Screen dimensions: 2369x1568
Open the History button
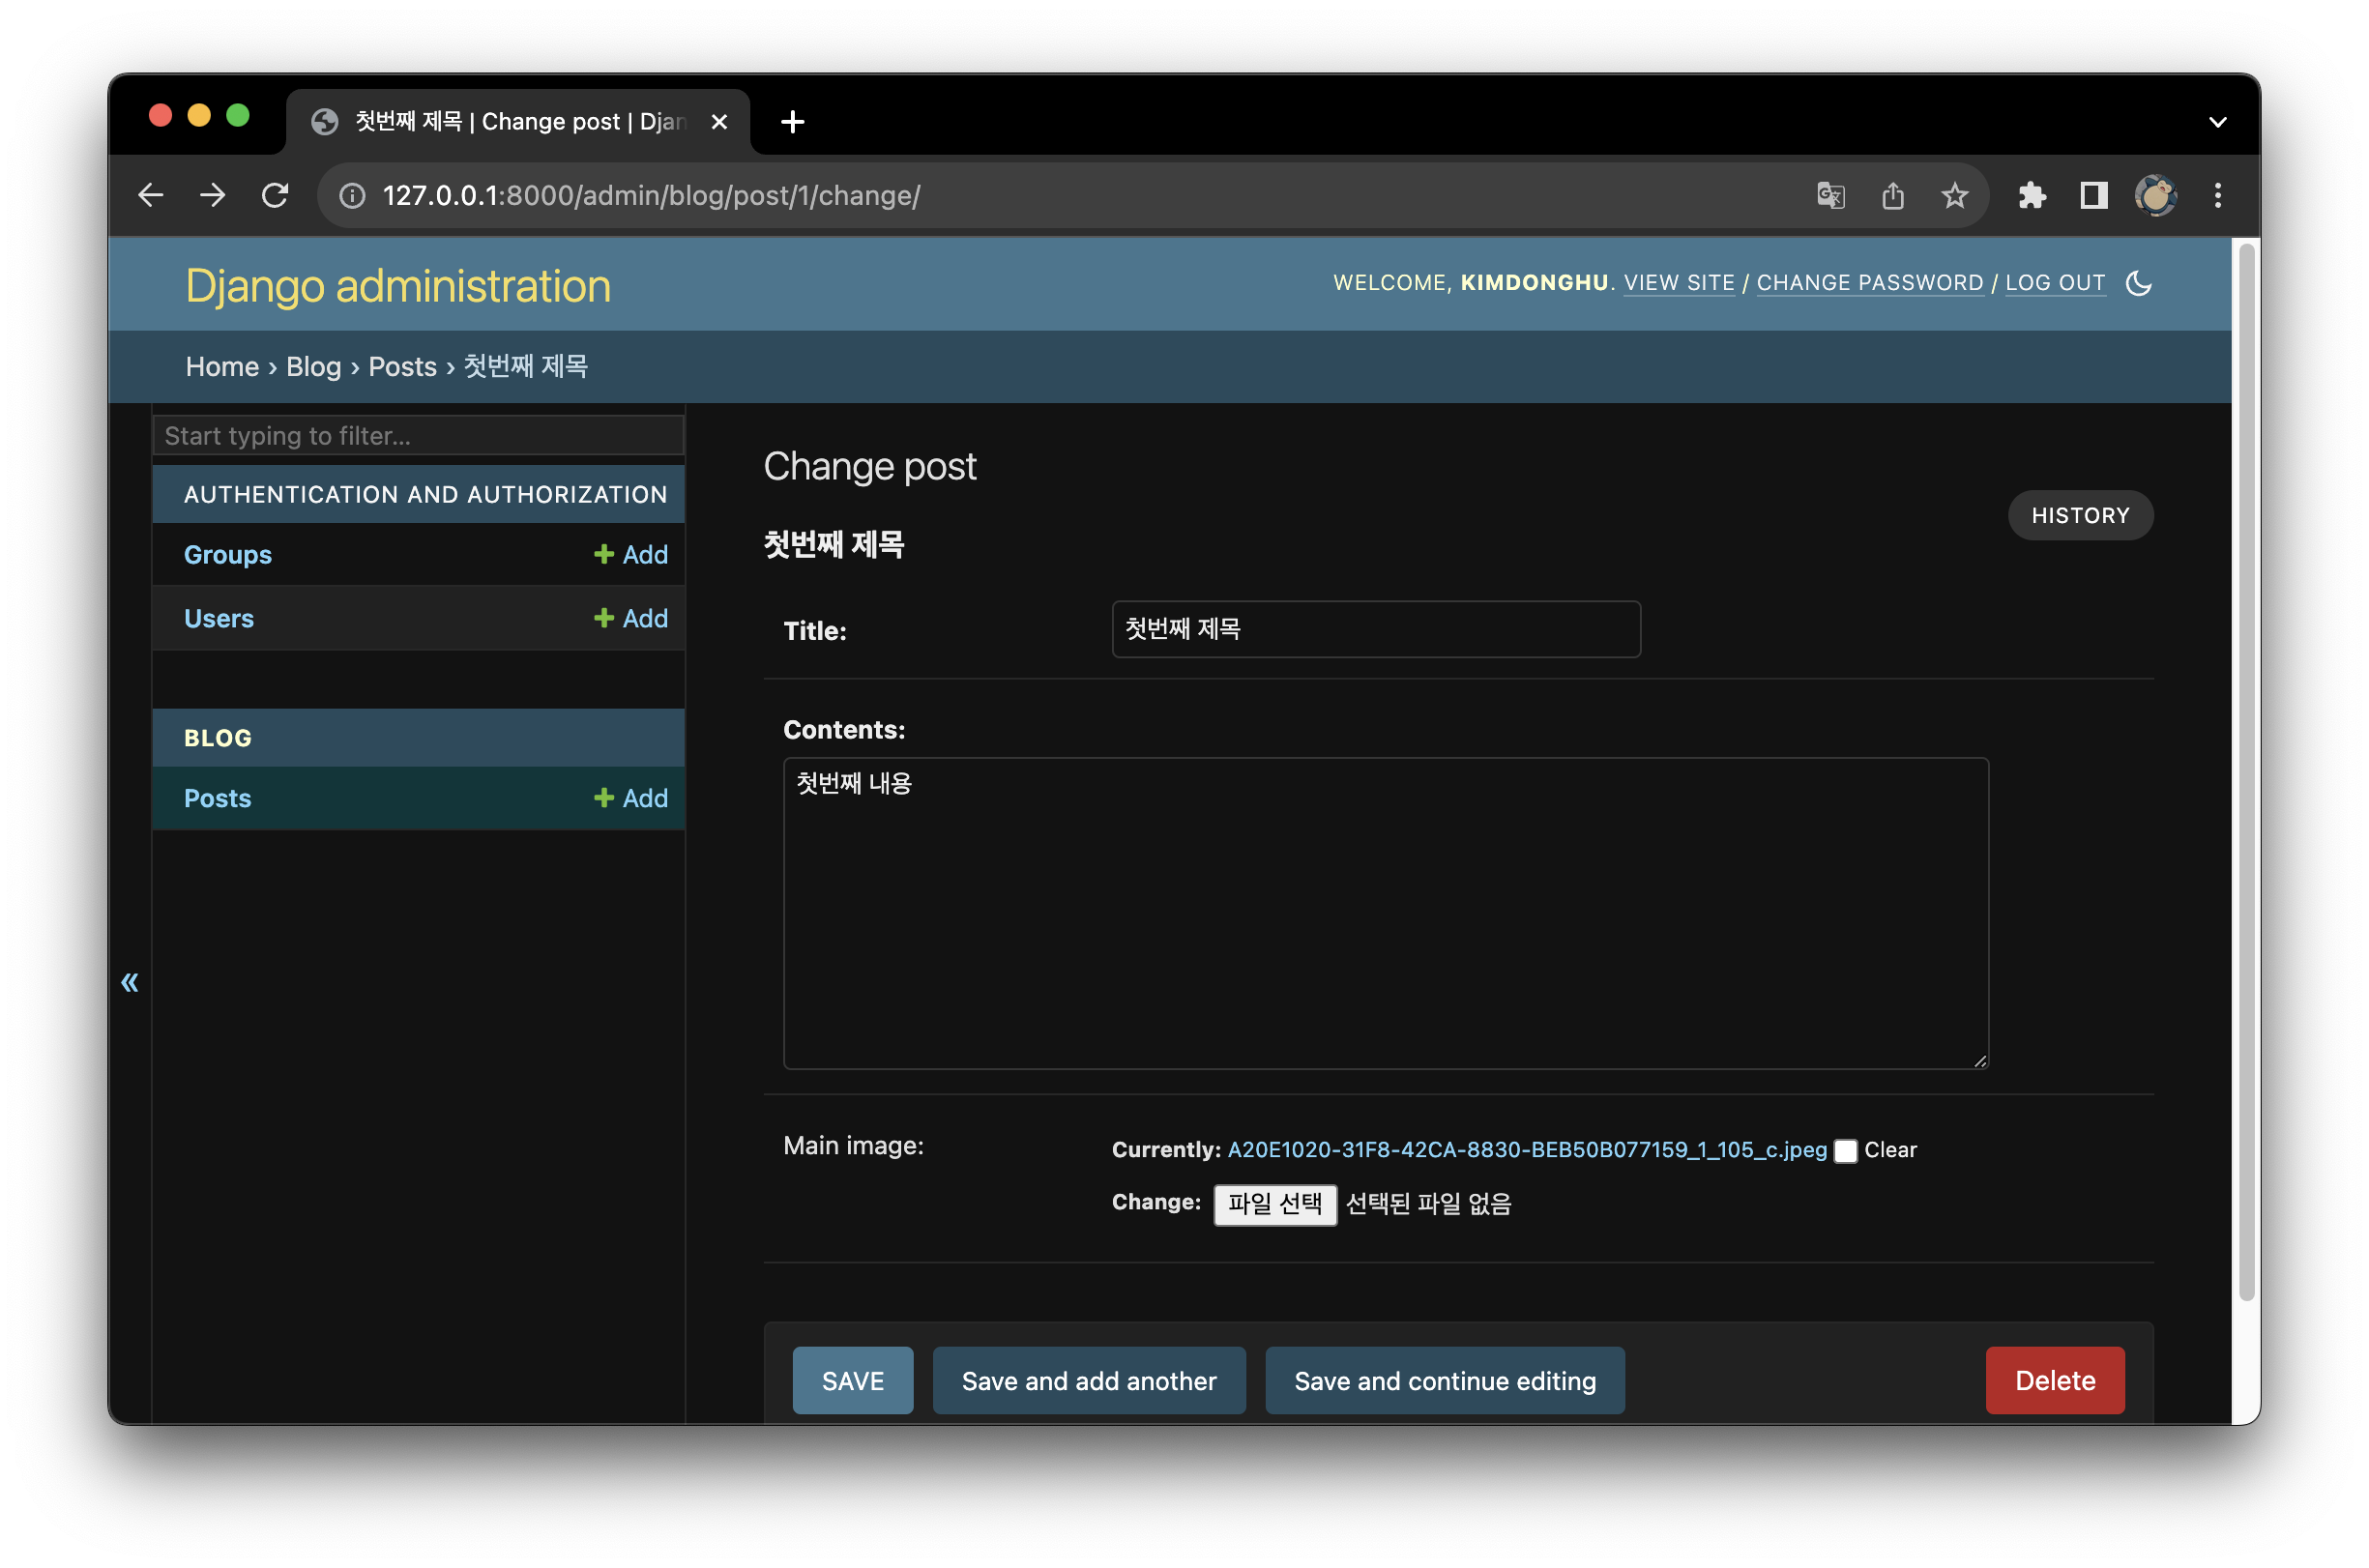(x=2080, y=515)
